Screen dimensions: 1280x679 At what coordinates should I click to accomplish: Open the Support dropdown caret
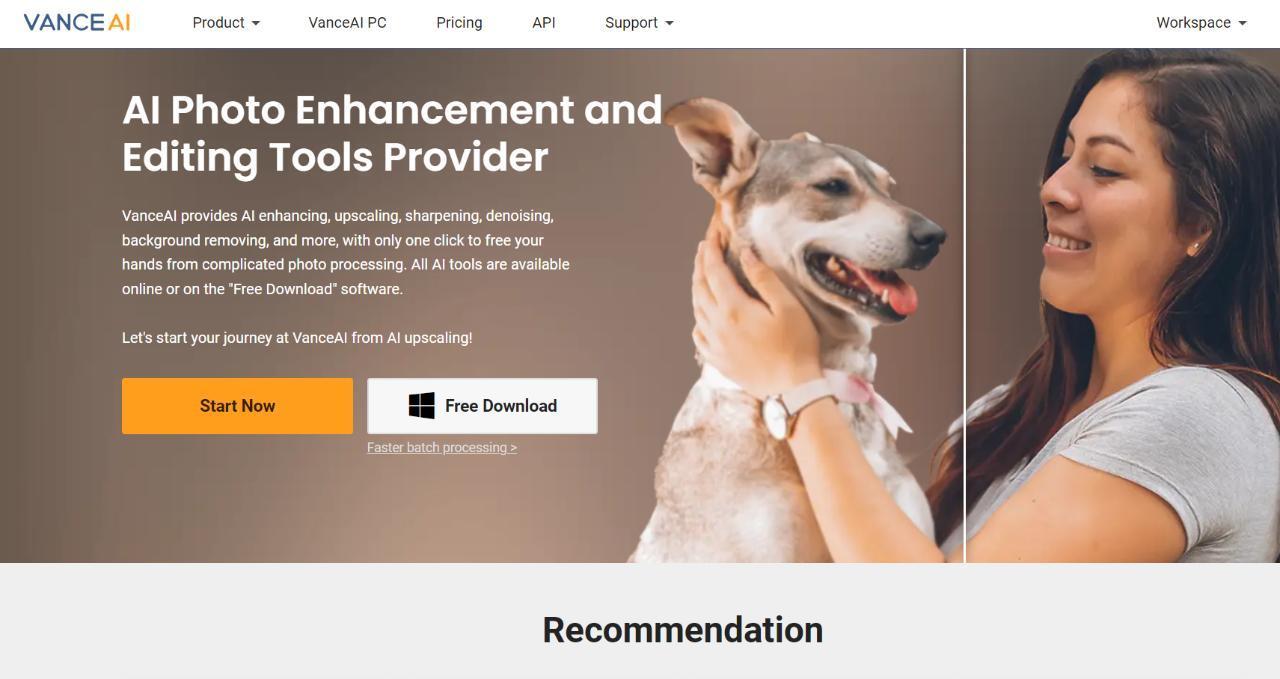[x=669, y=23]
